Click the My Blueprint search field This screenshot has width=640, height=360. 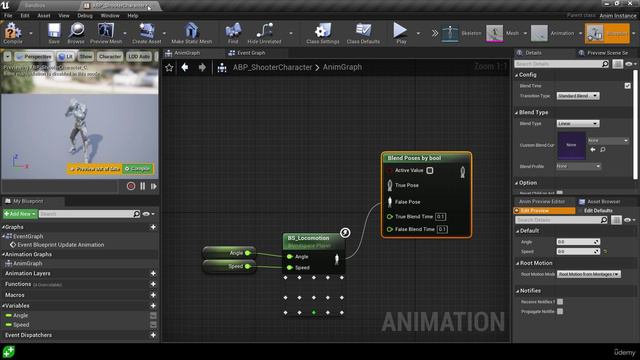(89, 214)
